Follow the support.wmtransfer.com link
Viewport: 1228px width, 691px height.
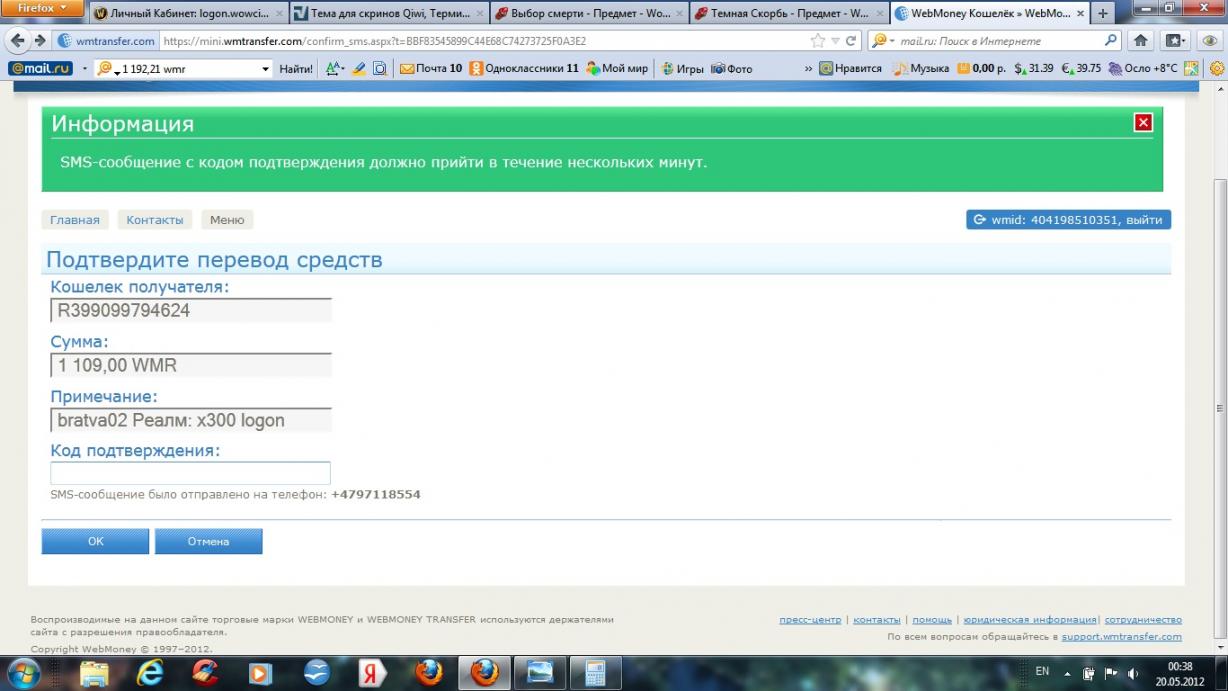[1121, 636]
